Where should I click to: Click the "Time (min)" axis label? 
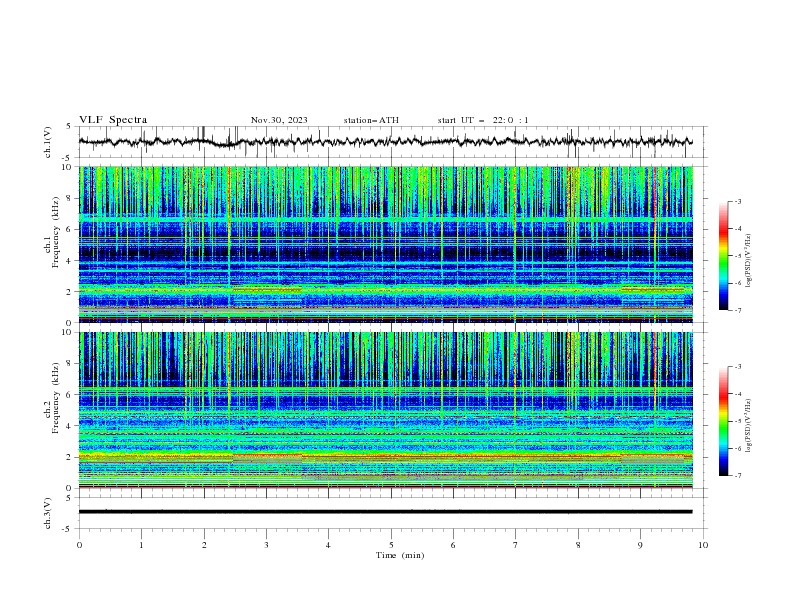[400, 555]
